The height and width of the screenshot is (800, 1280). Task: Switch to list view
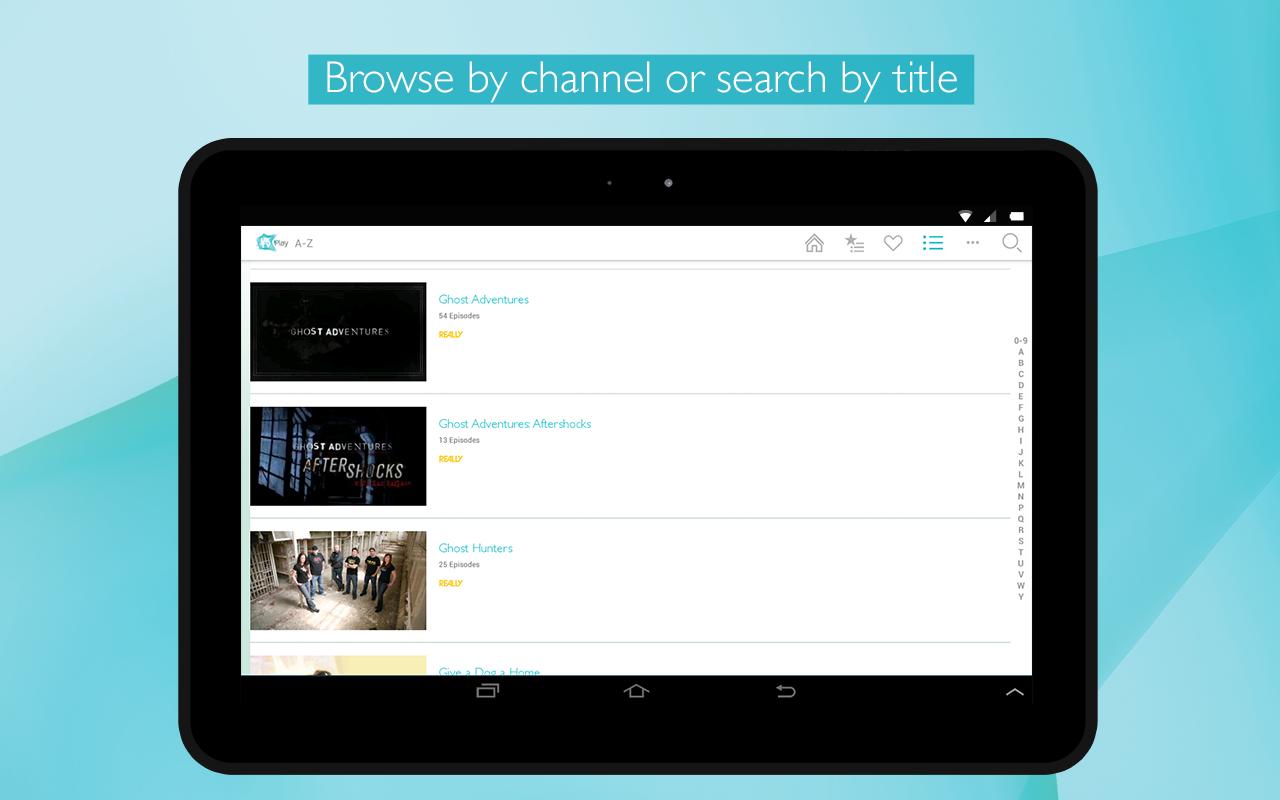pos(932,242)
